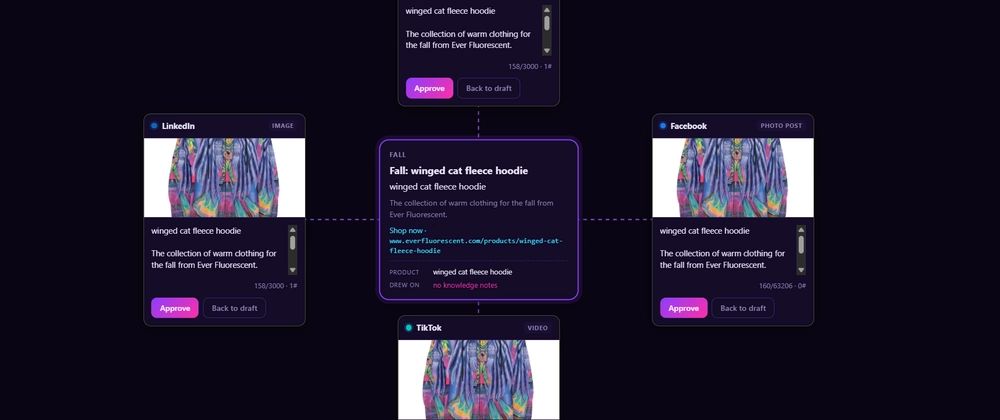Click the DREW ON label
Image resolution: width=1000 pixels, height=420 pixels.
click(404, 285)
